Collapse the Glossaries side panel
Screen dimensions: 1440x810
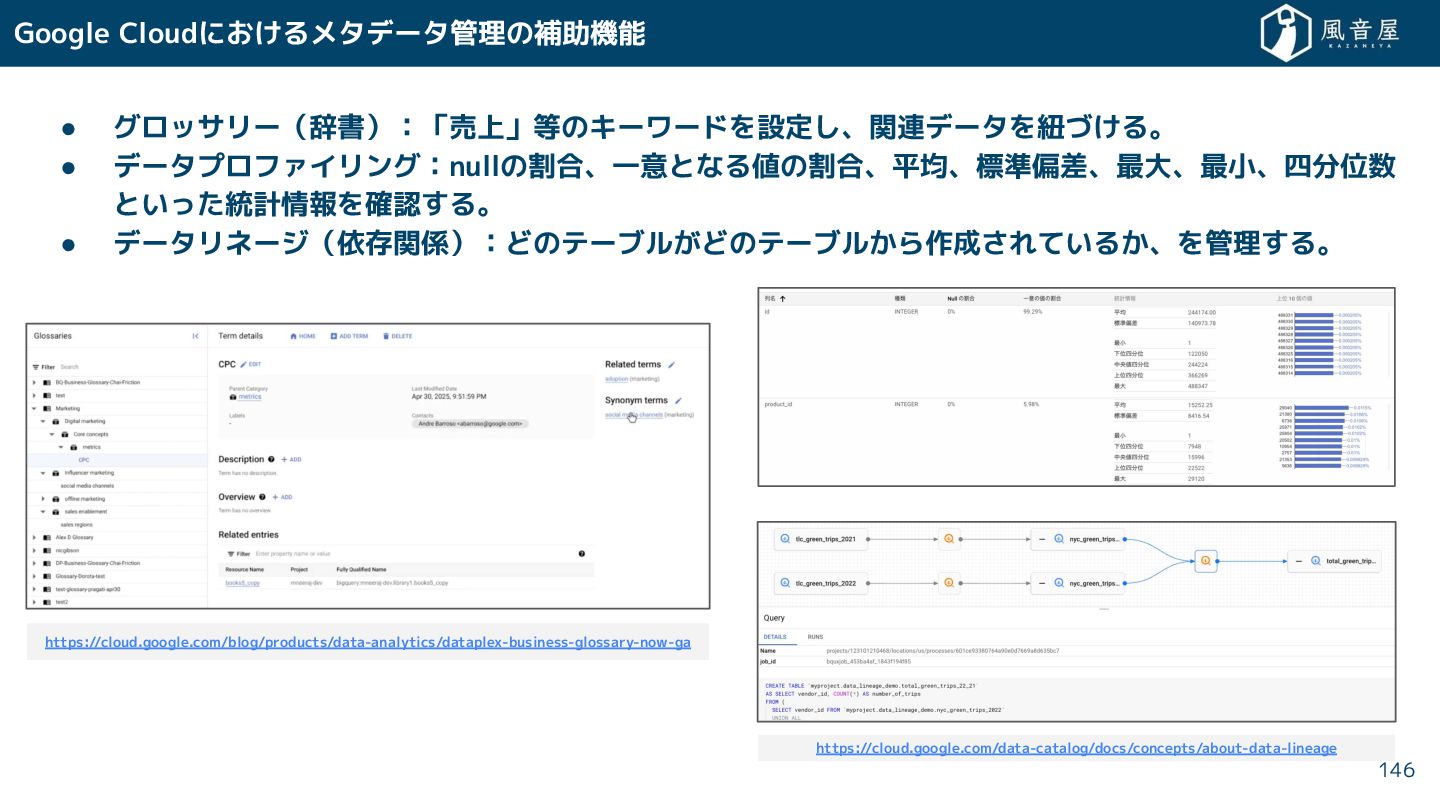[195, 336]
